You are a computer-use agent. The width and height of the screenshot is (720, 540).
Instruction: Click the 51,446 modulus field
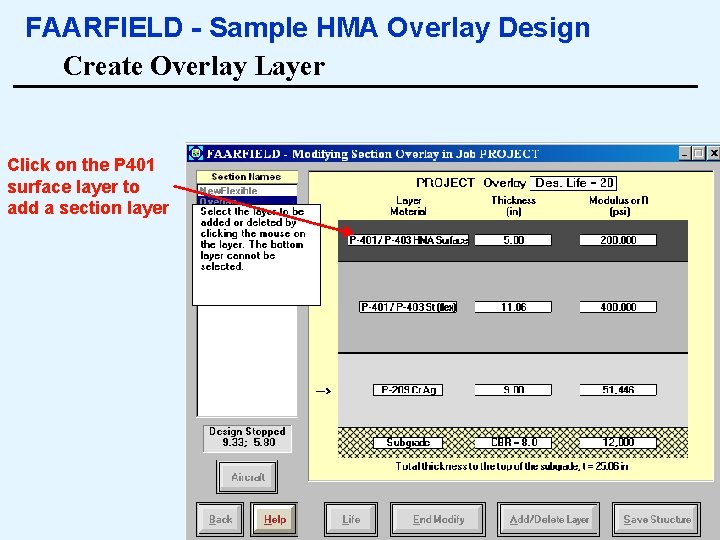tap(618, 390)
